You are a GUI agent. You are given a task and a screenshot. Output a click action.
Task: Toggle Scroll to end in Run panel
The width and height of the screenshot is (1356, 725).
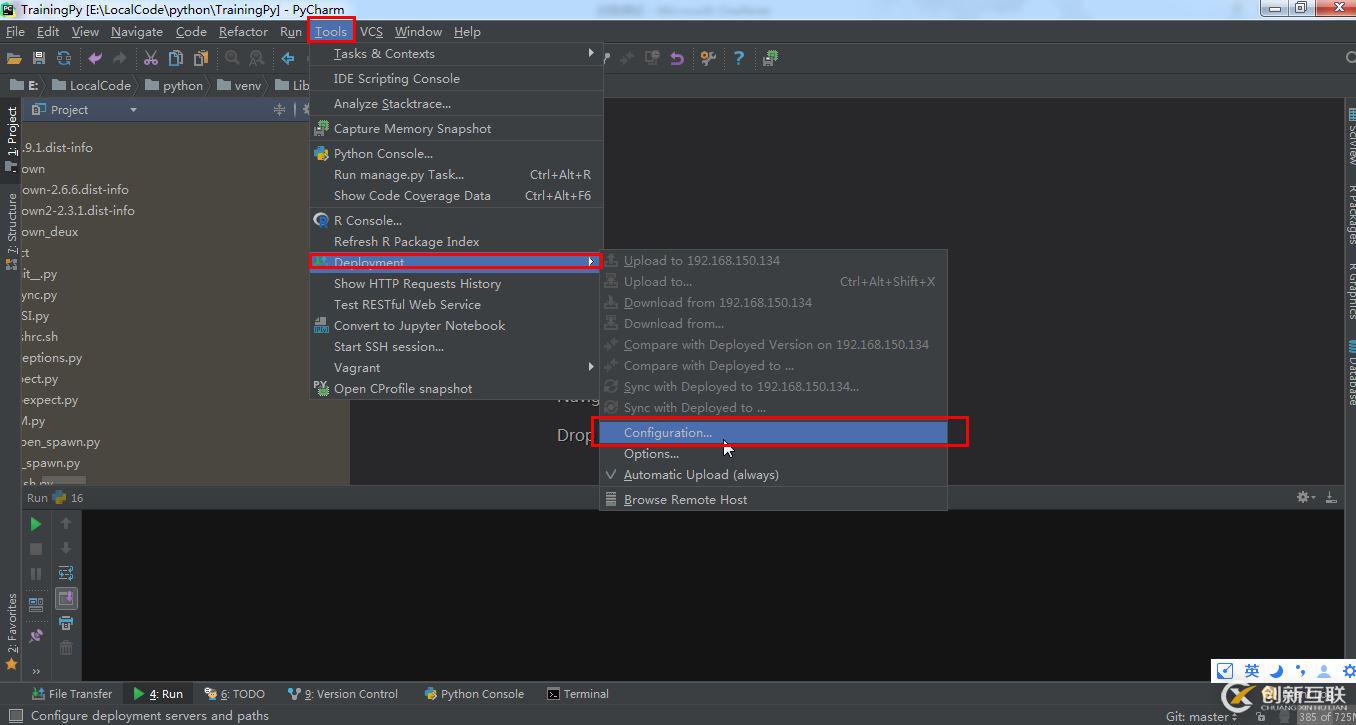pos(66,598)
